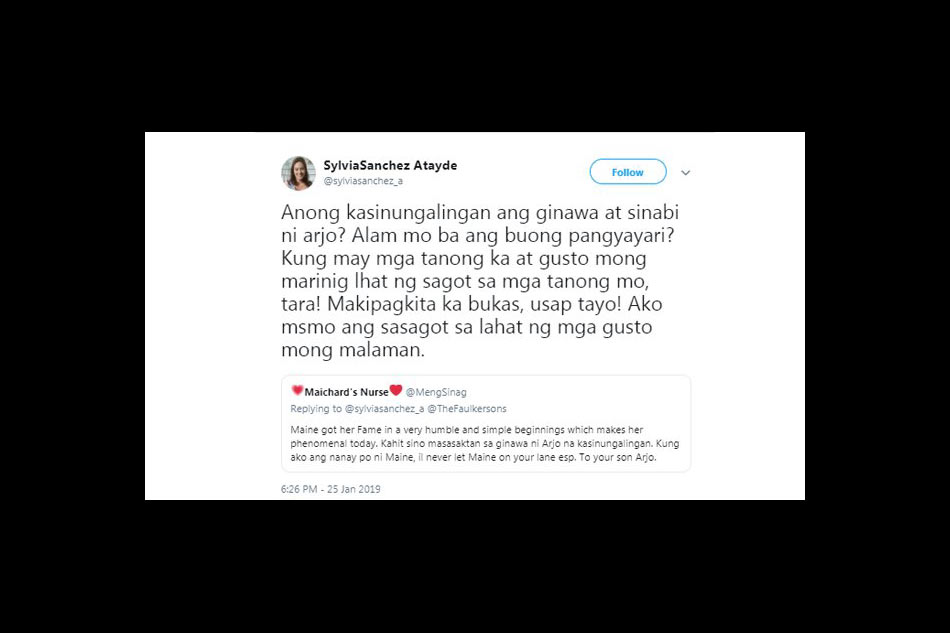Click the heart emoji before Maichard's Nurse
The width and height of the screenshot is (950, 633).
pyautogui.click(x=297, y=390)
